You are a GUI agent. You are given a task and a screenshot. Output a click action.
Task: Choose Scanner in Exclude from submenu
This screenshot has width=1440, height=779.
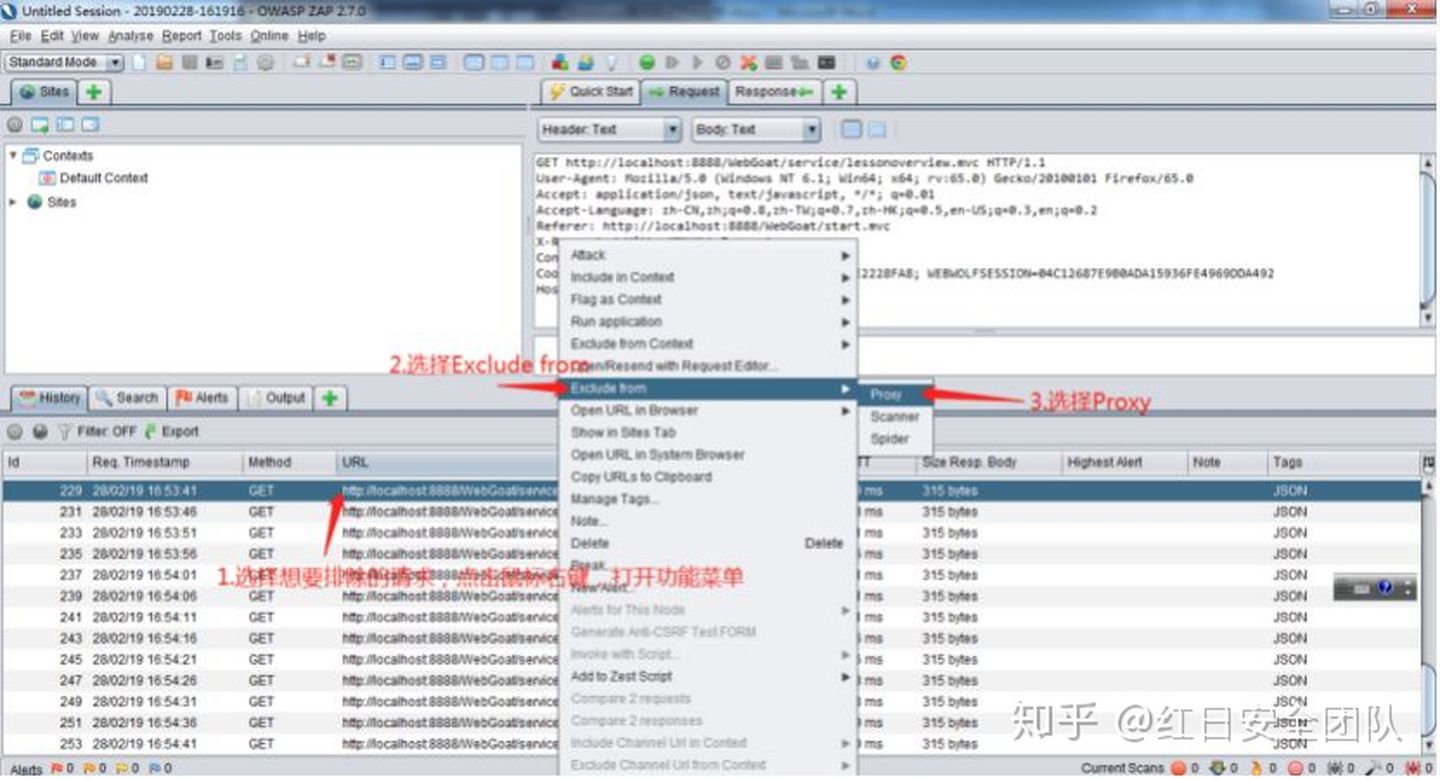(x=895, y=416)
